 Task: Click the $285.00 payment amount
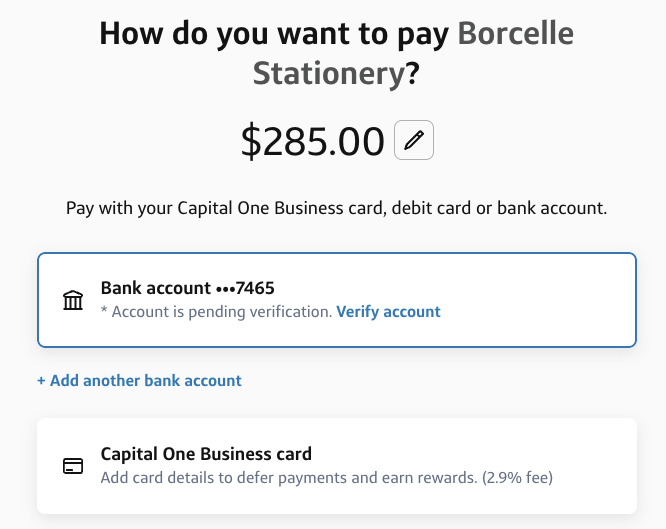pyautogui.click(x=312, y=141)
